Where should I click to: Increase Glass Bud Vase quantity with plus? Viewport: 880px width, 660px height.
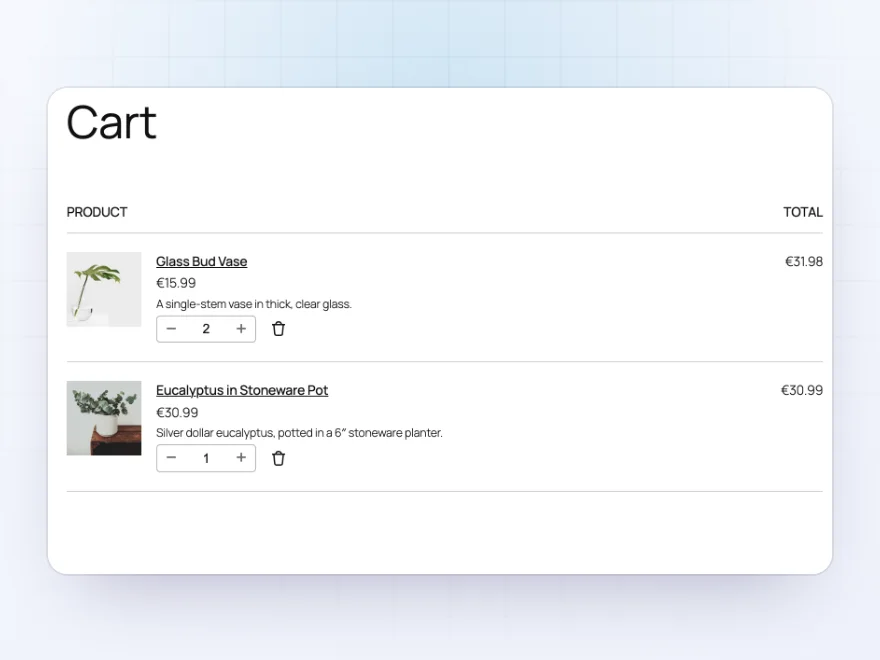[241, 329]
